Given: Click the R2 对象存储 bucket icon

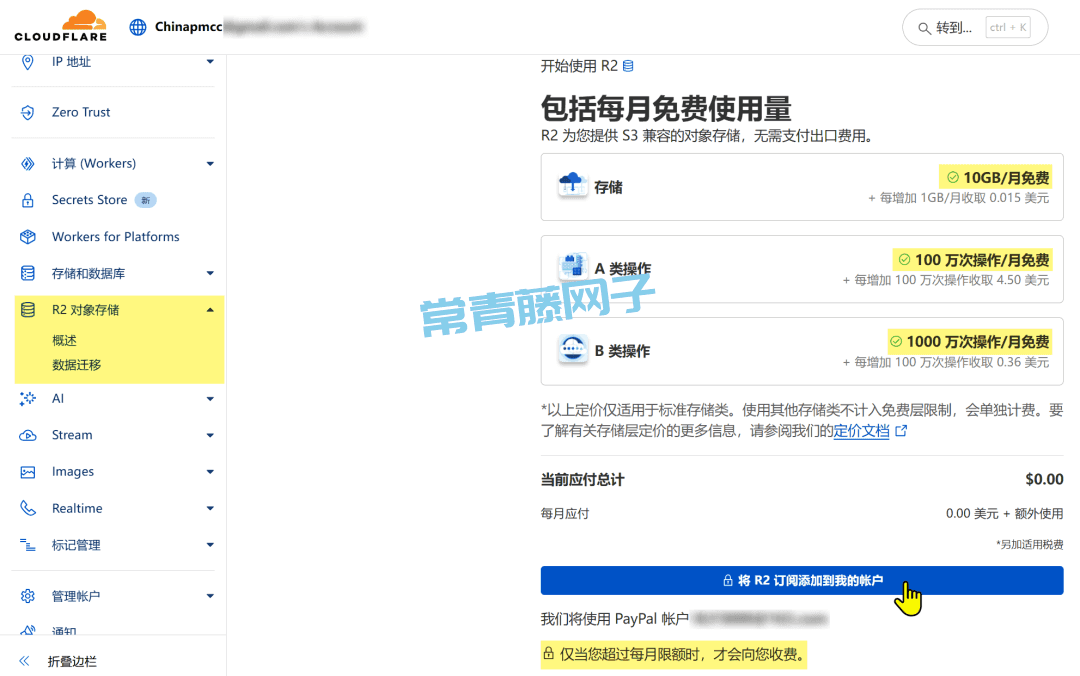Looking at the screenshot, I should coord(28,310).
